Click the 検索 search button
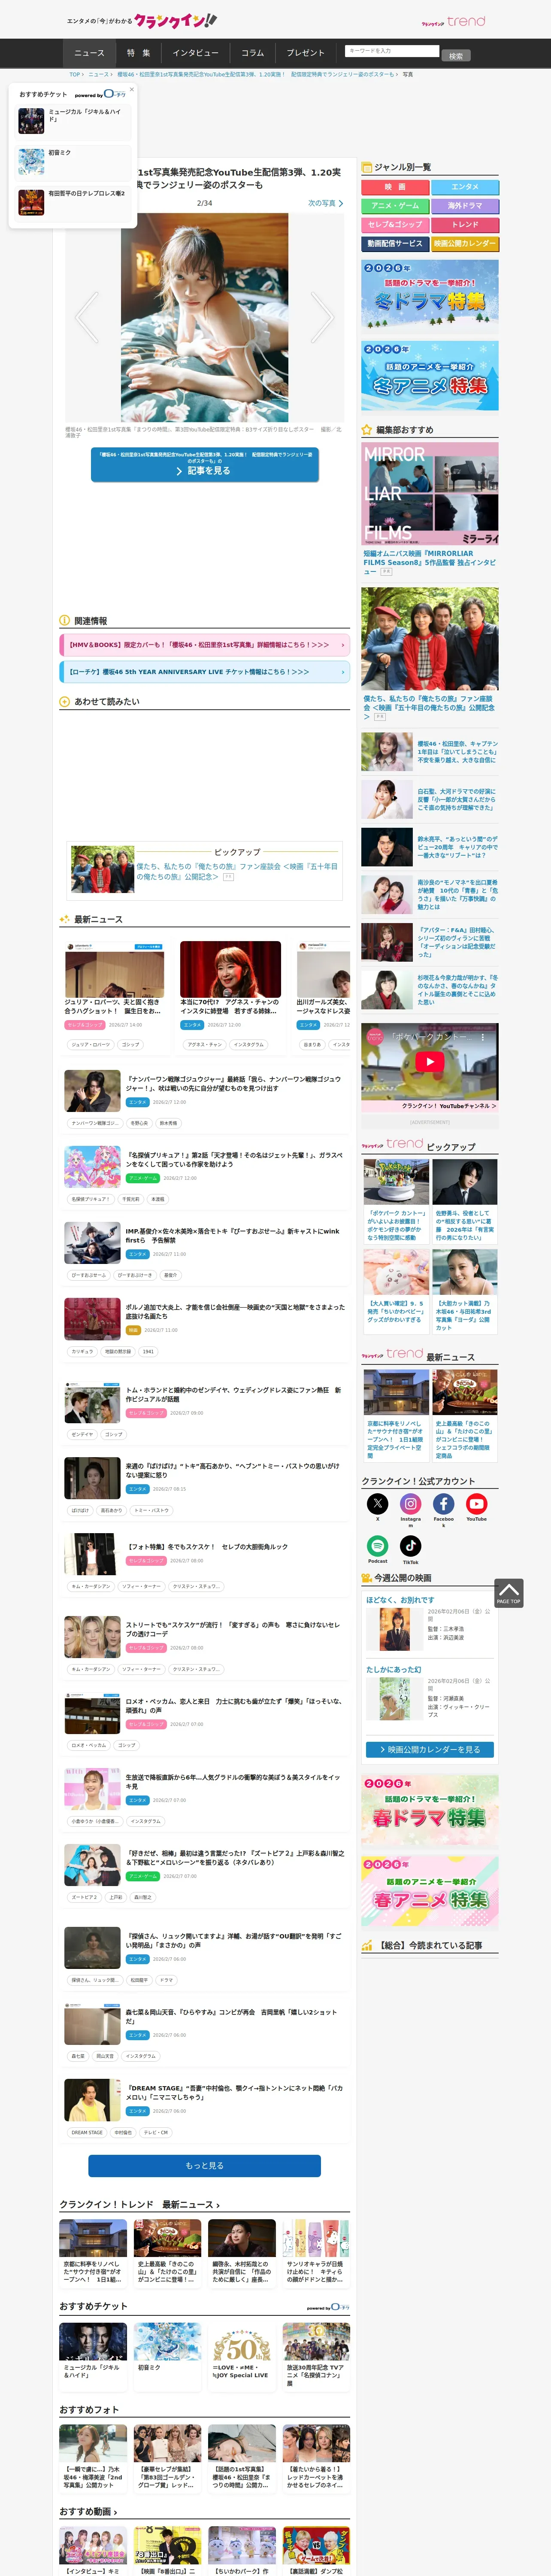551x2576 pixels. 456,56
